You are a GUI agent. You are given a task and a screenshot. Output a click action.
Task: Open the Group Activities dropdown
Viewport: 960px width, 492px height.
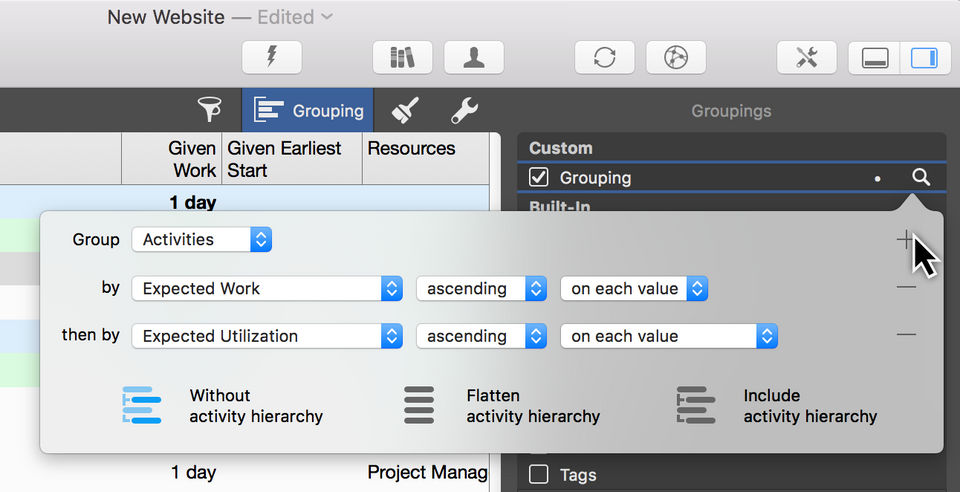coord(202,240)
